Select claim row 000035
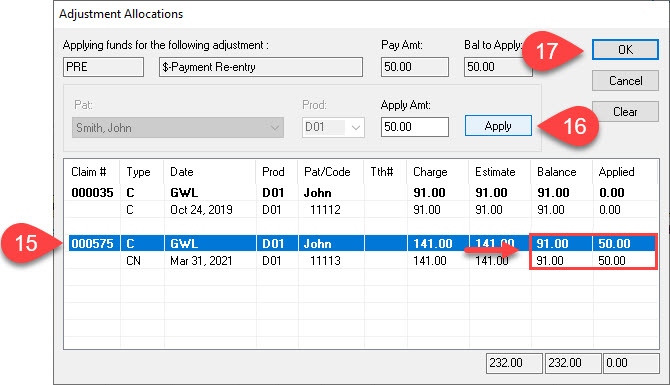This screenshot has height=385, width=670. (362, 193)
